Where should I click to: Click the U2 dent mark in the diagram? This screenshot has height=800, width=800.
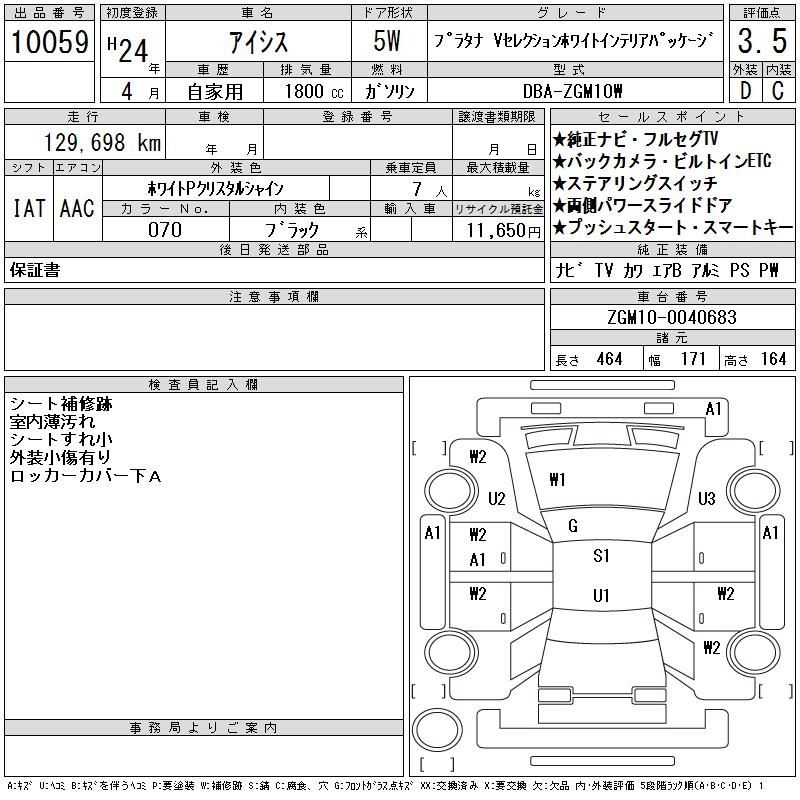pos(496,498)
